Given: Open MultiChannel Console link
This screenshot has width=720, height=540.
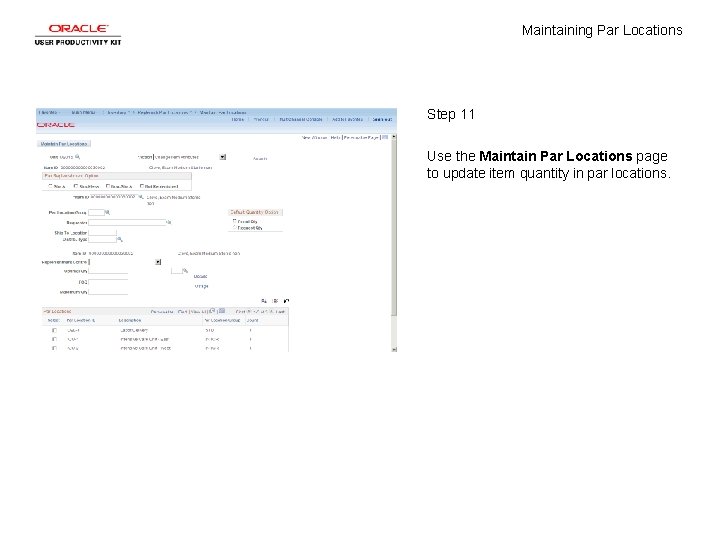Looking at the screenshot, I should [x=301, y=119].
